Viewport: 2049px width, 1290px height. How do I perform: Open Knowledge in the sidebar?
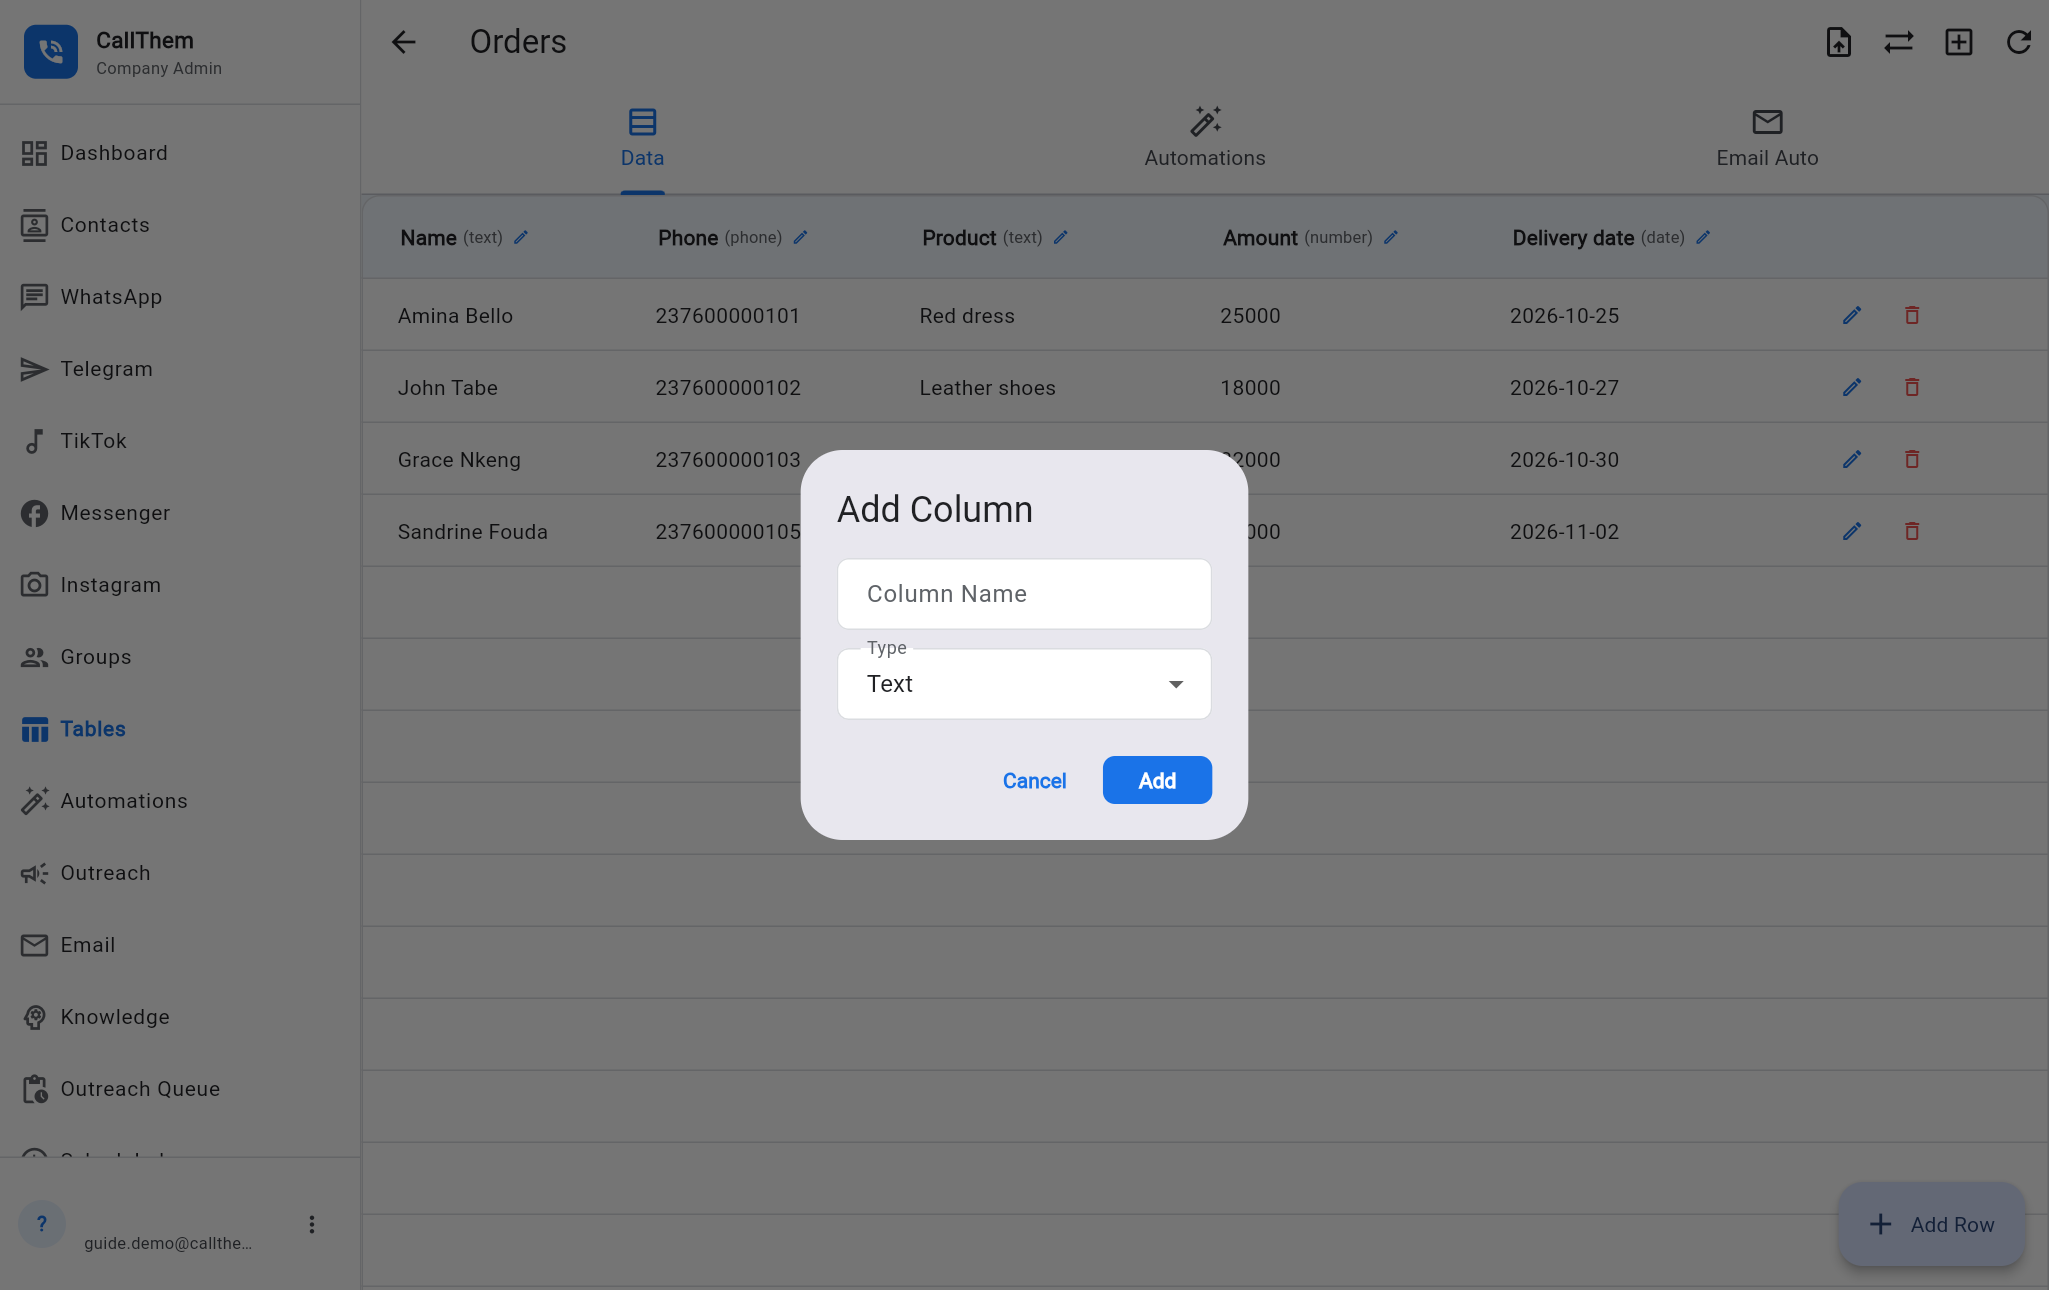coord(180,1017)
